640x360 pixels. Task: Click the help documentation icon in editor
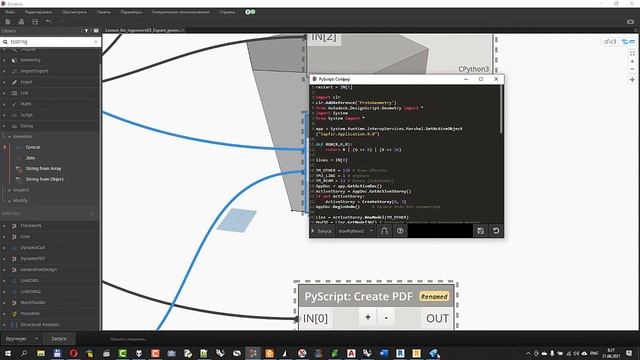[400, 231]
